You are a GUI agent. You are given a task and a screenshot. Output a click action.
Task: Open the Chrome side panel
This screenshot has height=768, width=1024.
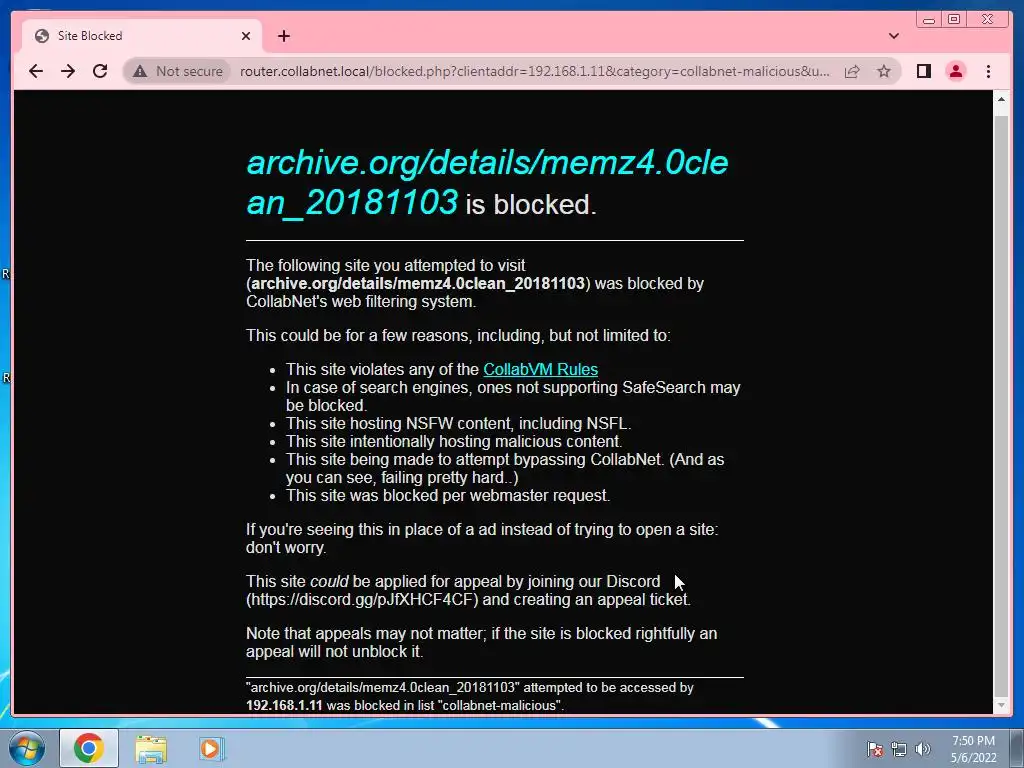923,71
